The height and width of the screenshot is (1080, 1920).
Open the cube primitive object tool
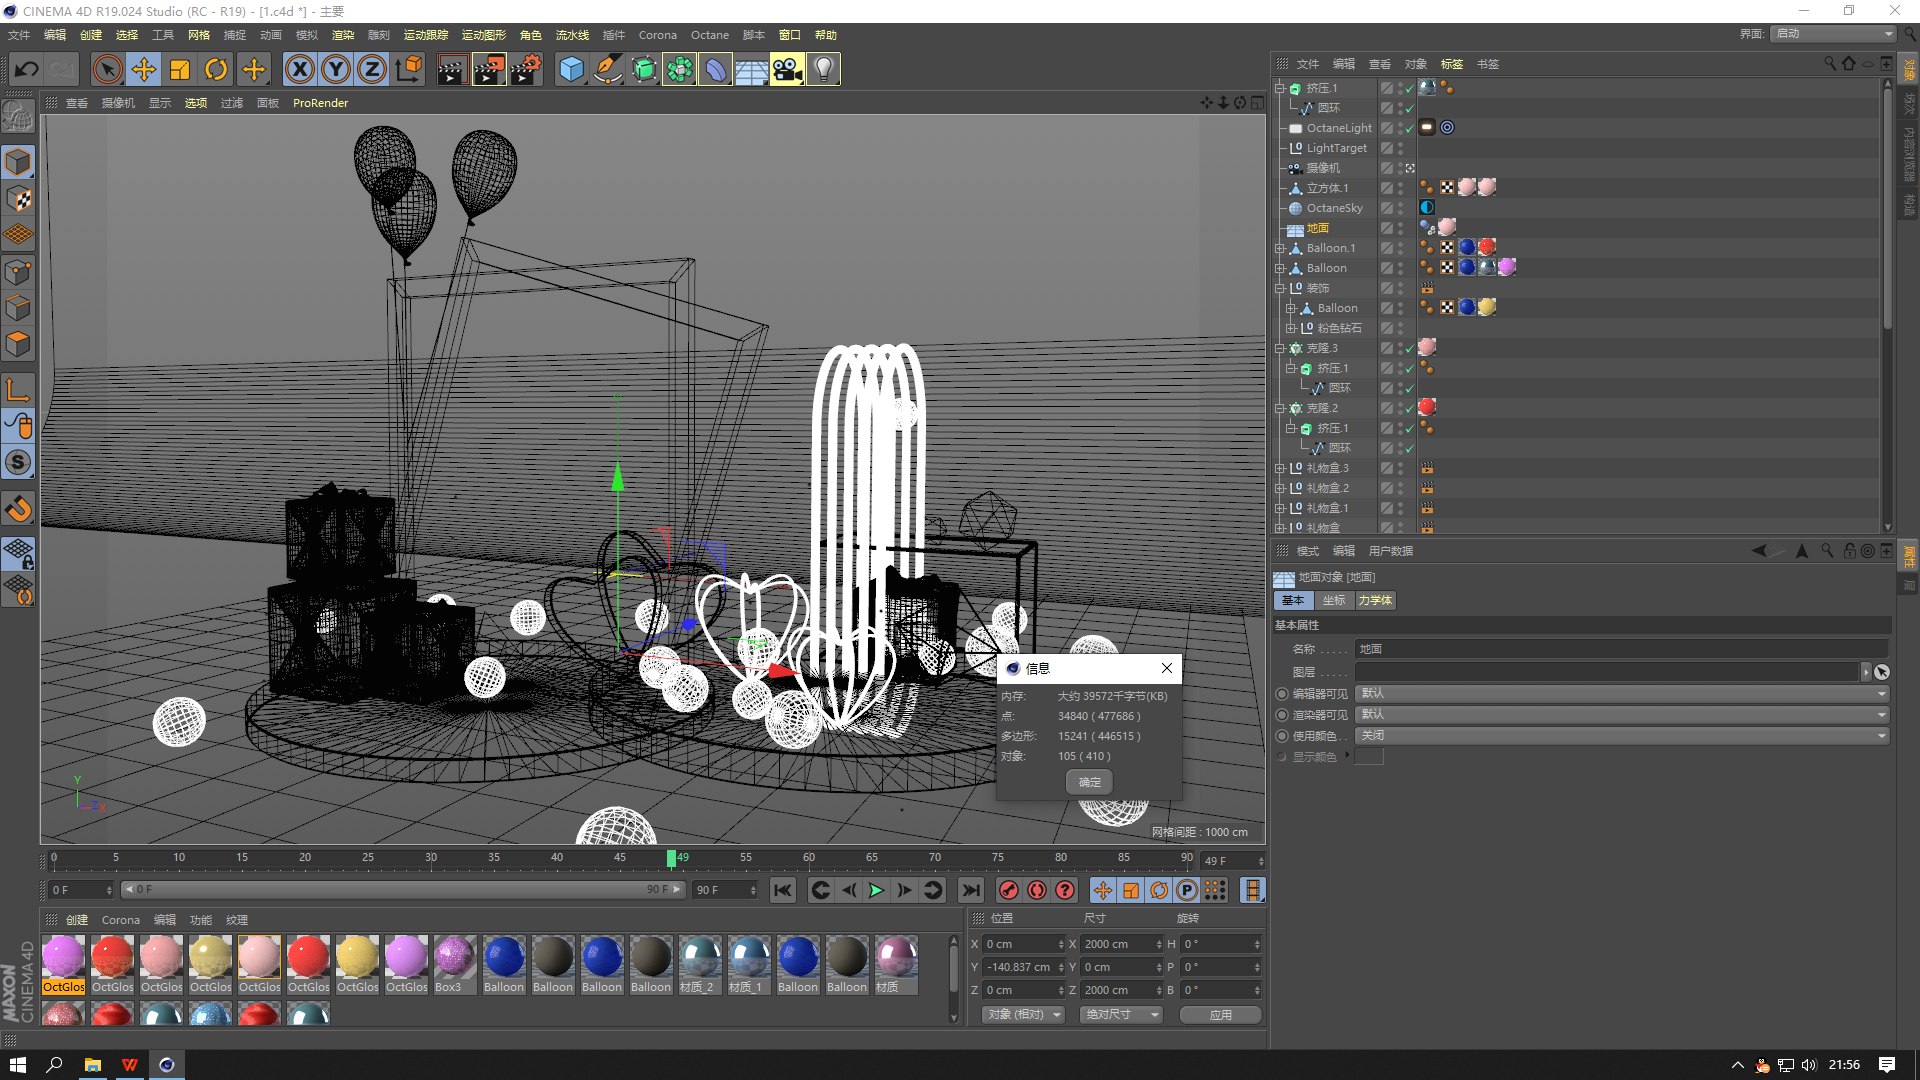coord(571,69)
